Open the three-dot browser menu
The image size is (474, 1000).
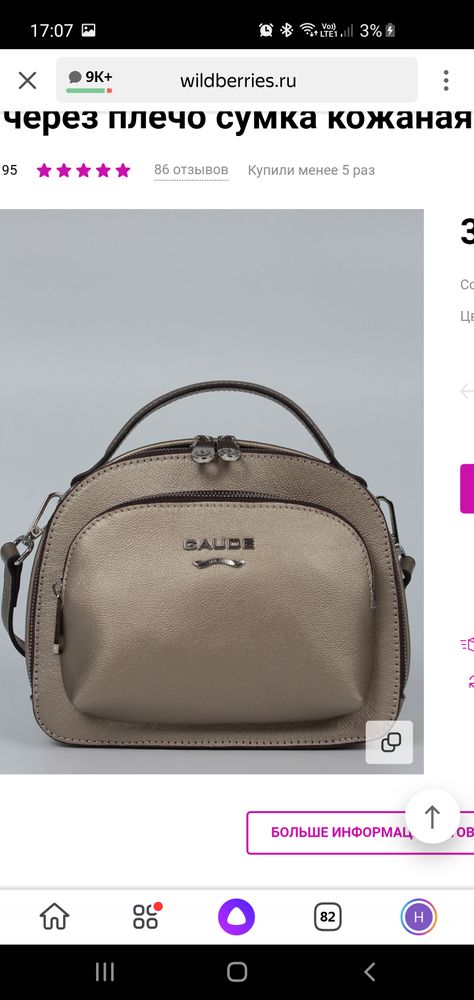click(446, 80)
